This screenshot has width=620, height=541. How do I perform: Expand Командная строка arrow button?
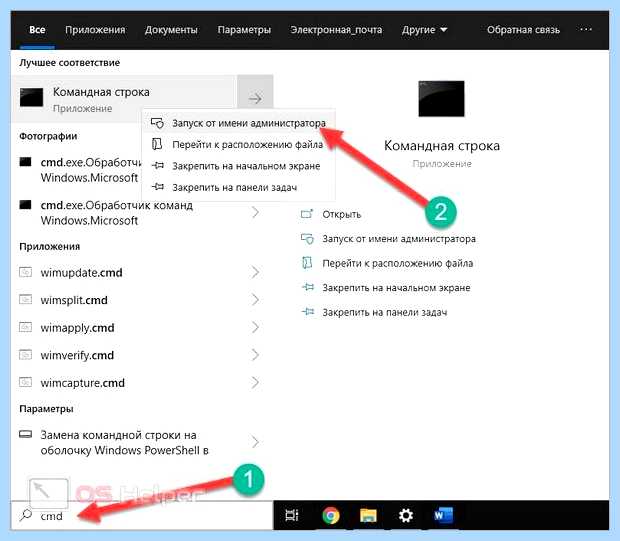pyautogui.click(x=255, y=98)
